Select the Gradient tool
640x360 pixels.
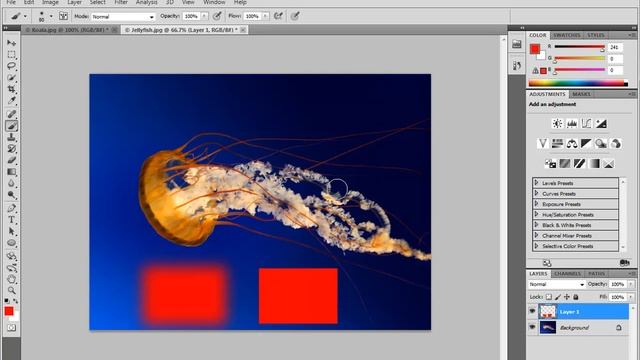pos(11,171)
